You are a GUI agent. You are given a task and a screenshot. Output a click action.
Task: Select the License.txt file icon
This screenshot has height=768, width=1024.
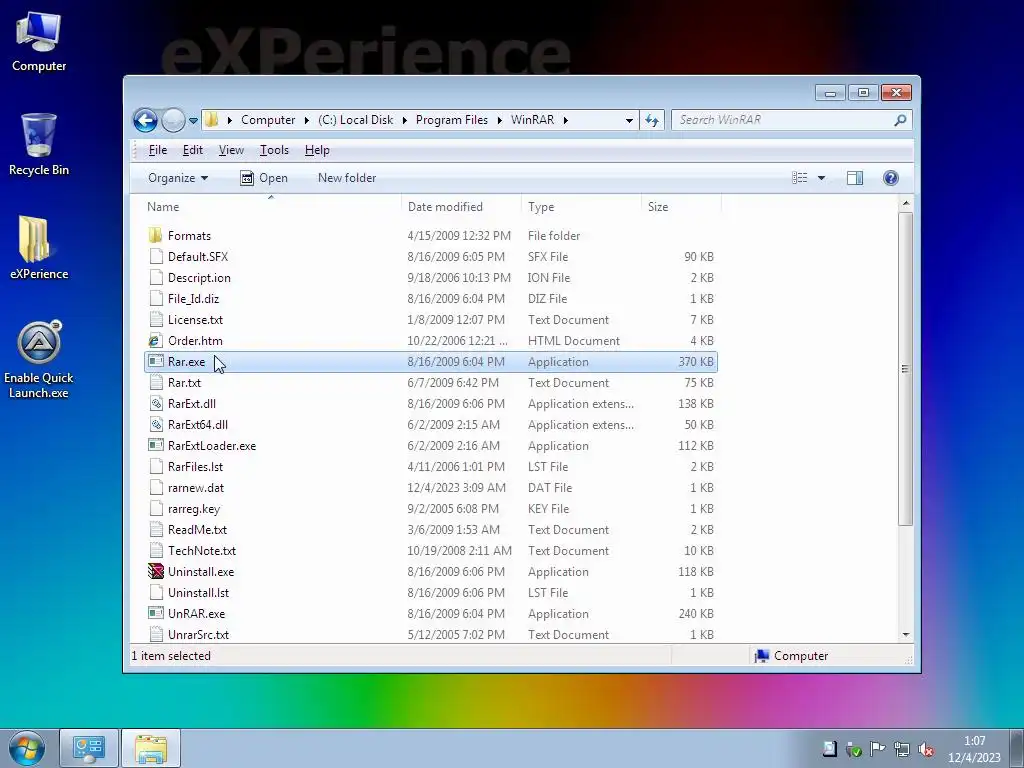point(155,320)
